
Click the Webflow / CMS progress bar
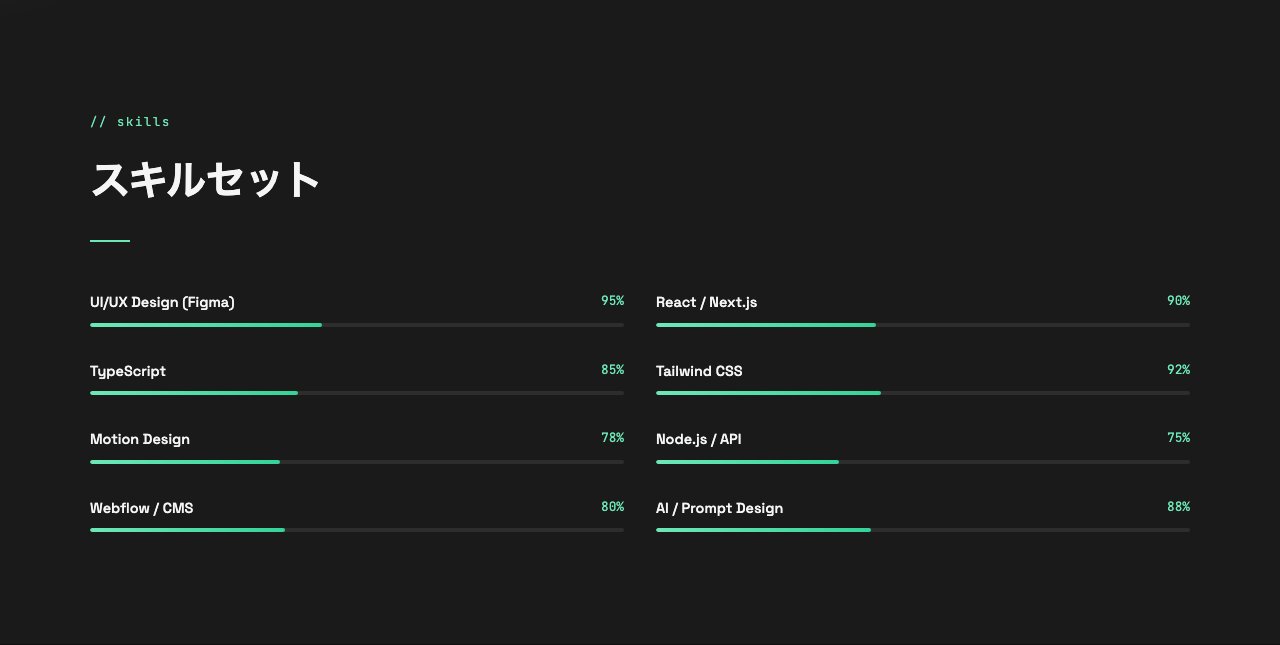(356, 530)
